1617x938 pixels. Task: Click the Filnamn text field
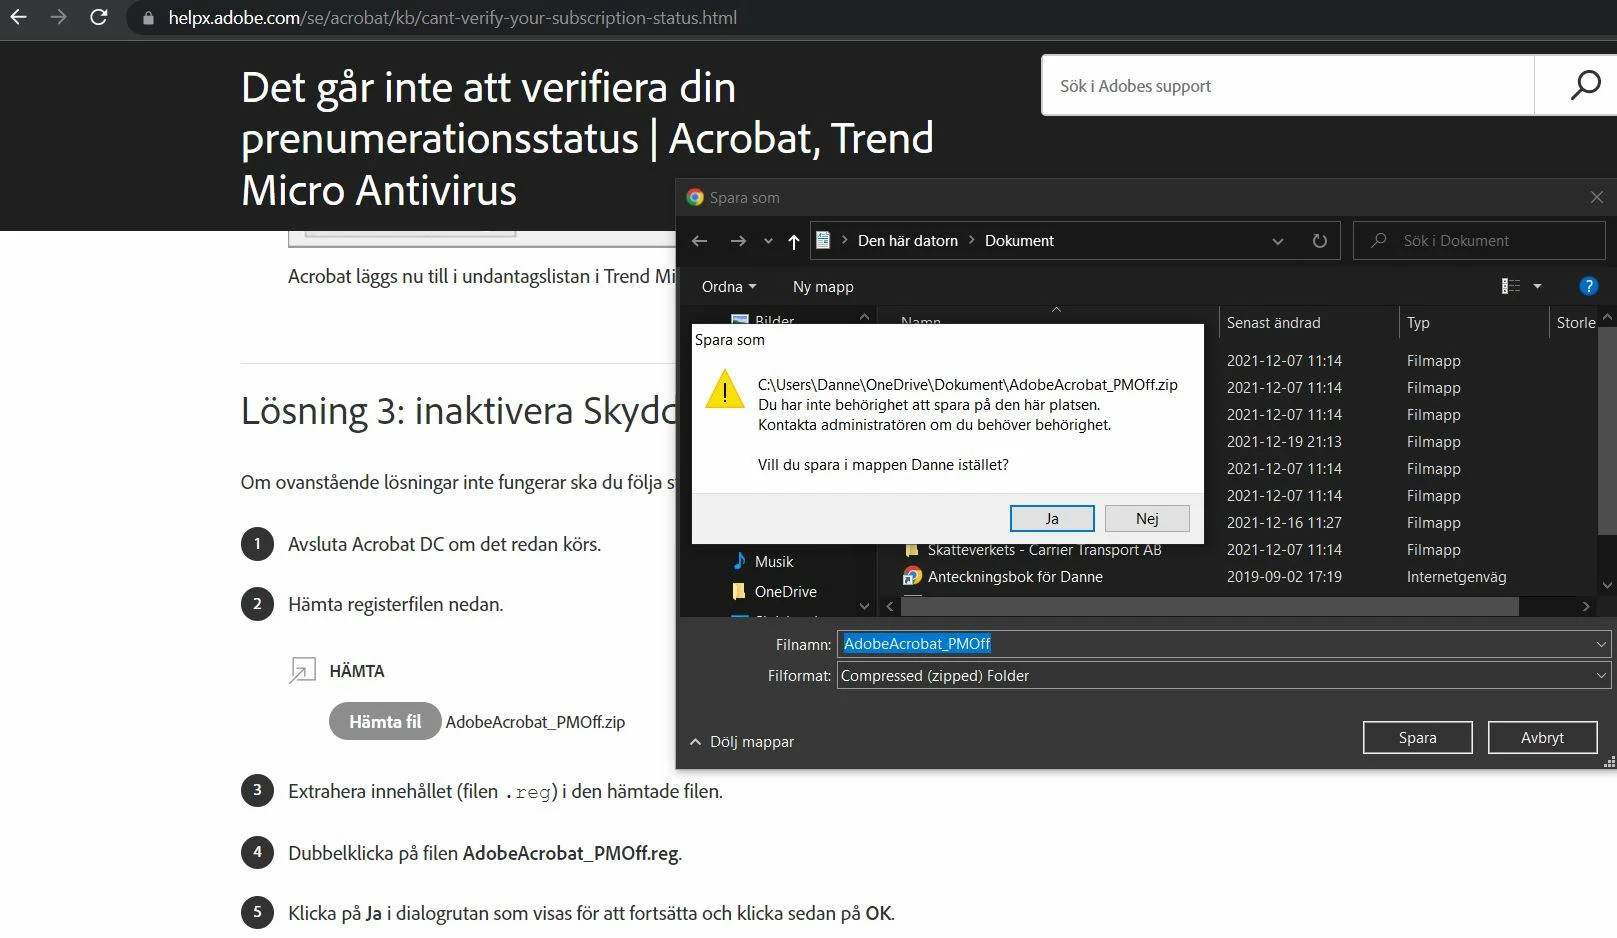click(1215, 644)
